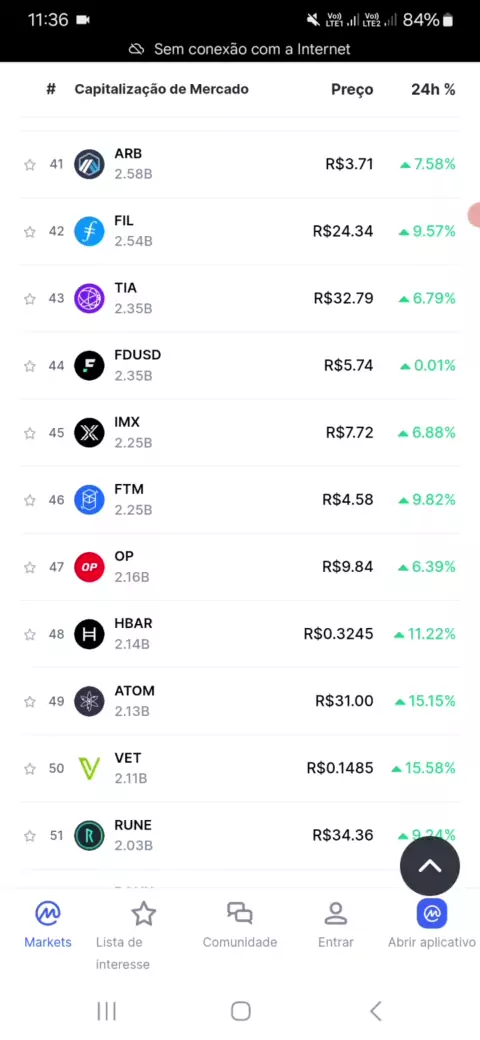Sort by the 24h % column
The height and width of the screenshot is (1040, 480).
coord(433,90)
